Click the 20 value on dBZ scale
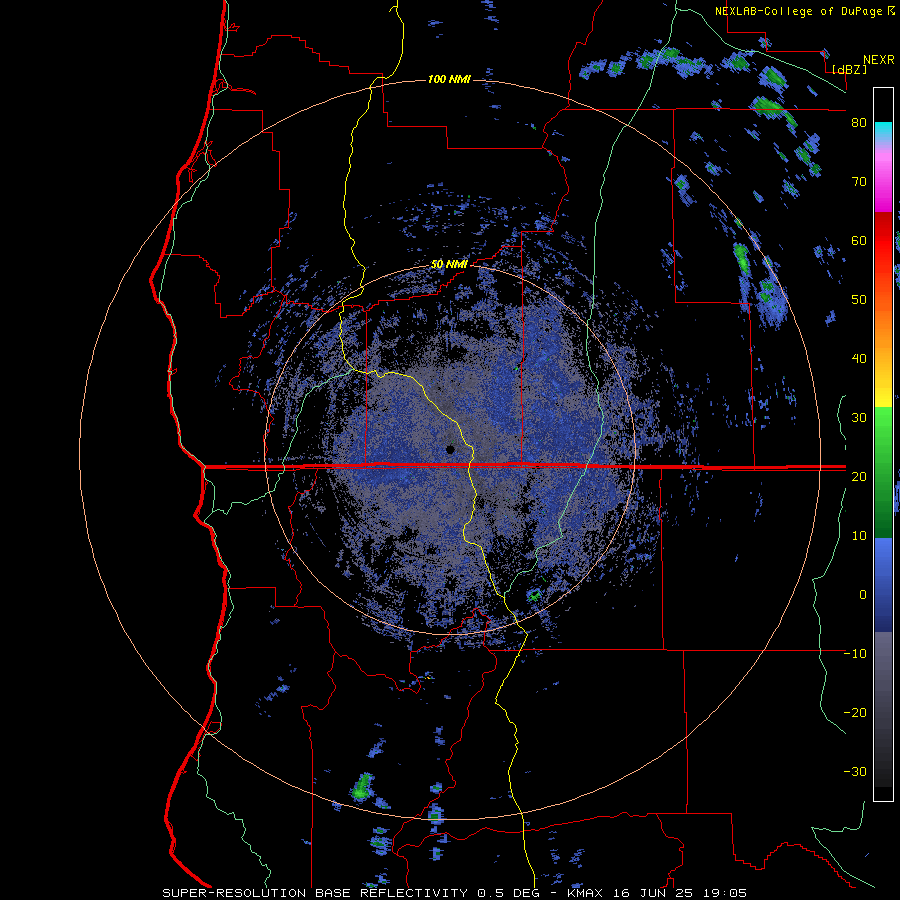The image size is (900, 900). coord(859,476)
